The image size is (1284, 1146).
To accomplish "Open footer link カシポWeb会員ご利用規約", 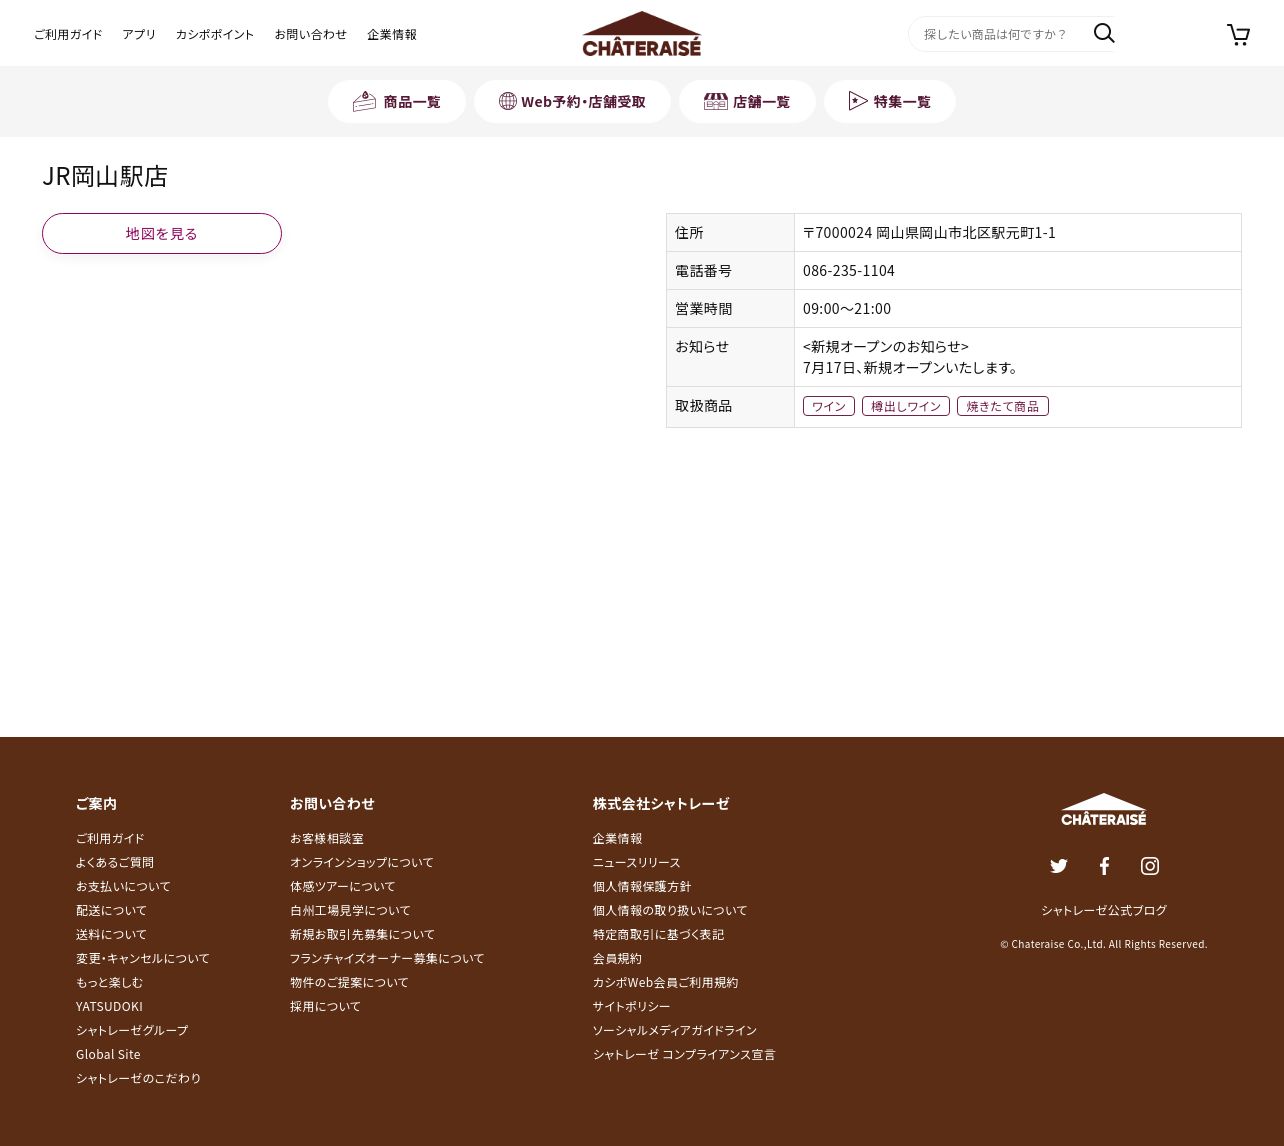I will [666, 982].
